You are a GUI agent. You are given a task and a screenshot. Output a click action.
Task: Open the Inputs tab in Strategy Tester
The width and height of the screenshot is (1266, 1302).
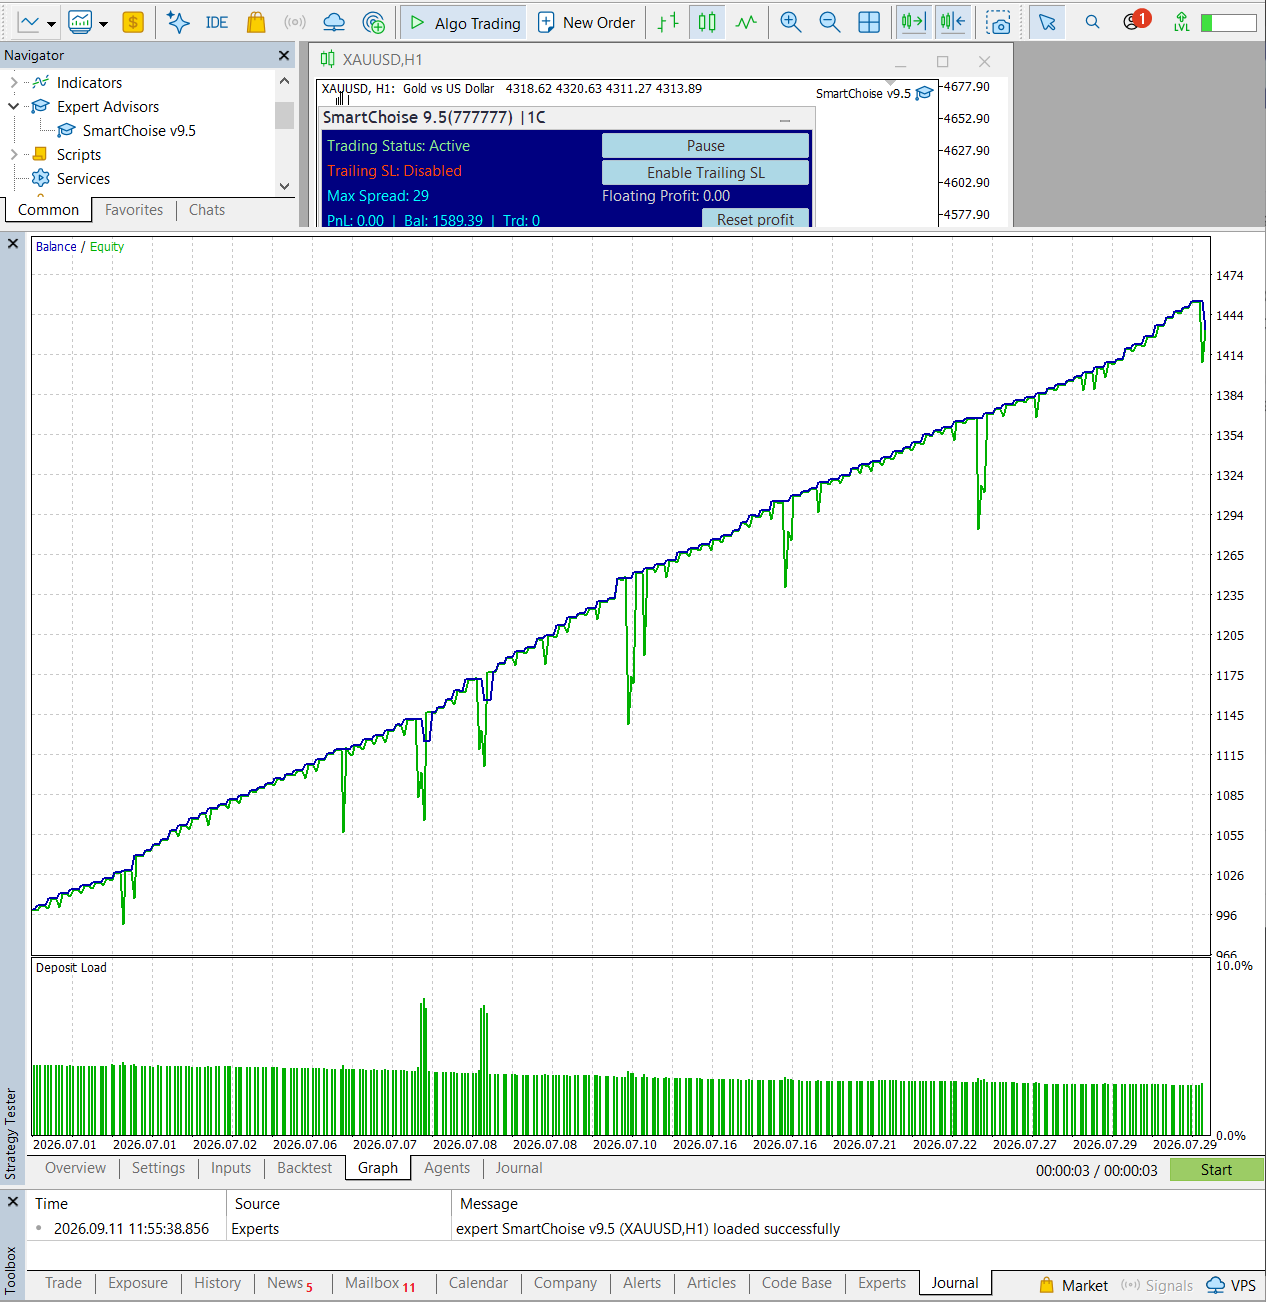coord(231,1168)
